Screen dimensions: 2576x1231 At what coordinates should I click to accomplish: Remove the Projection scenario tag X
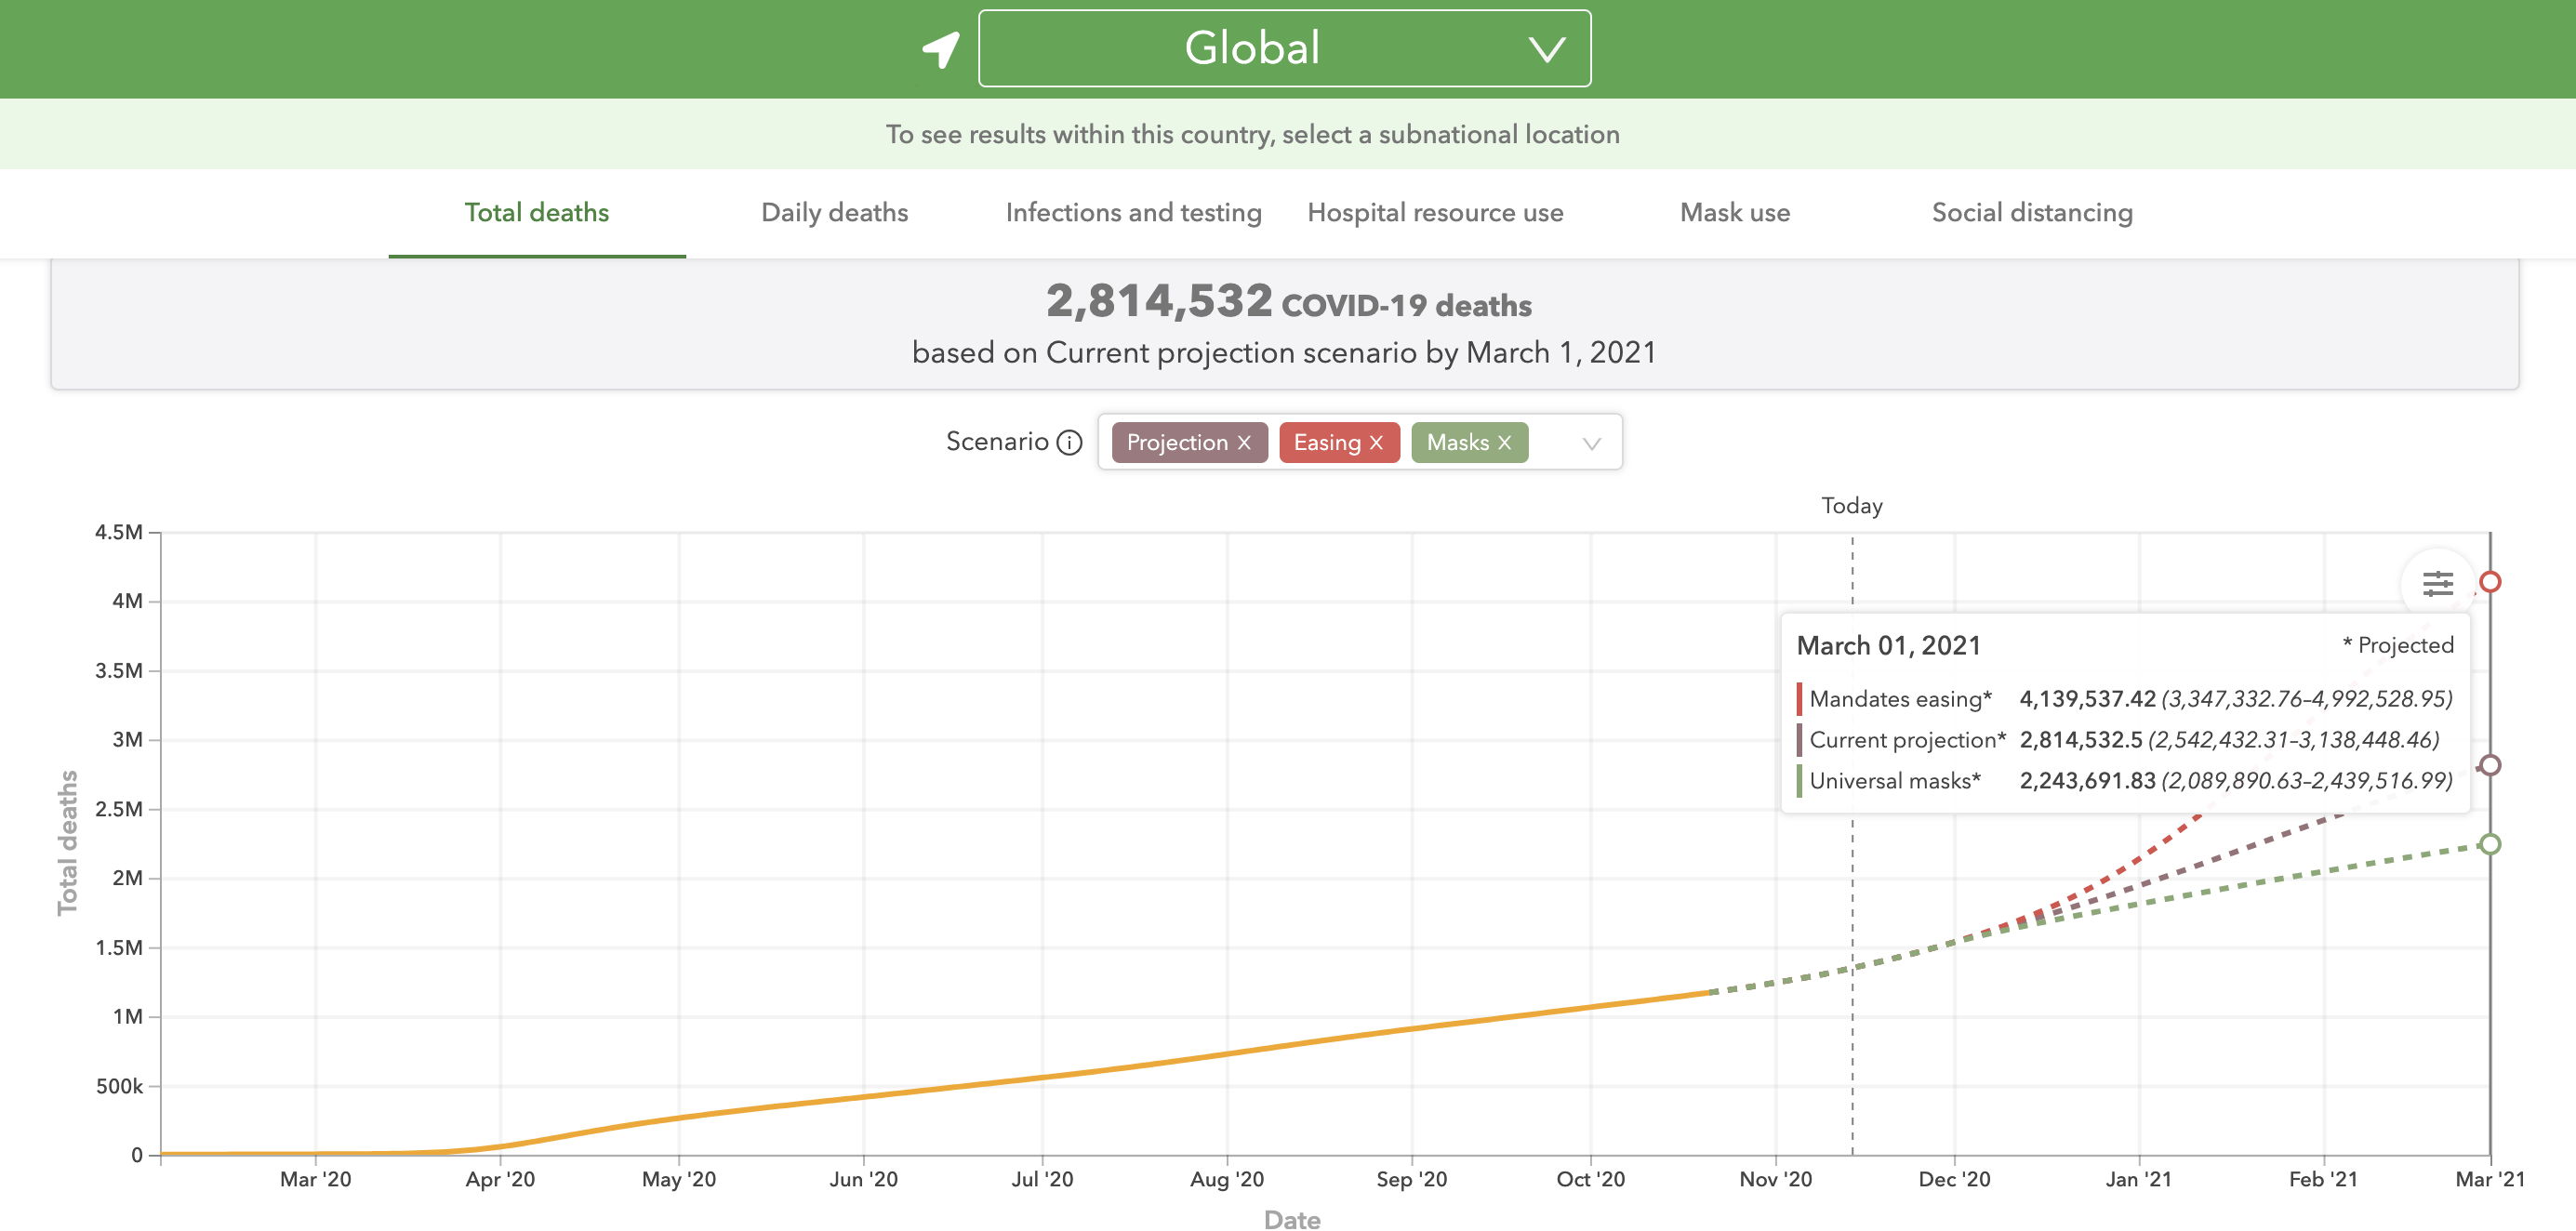pos(1244,442)
